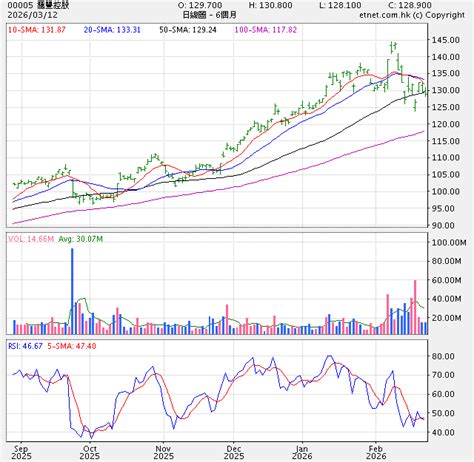474x462 pixels.
Task: Click the 50-SMA: 129.24 legend
Action: (188, 30)
